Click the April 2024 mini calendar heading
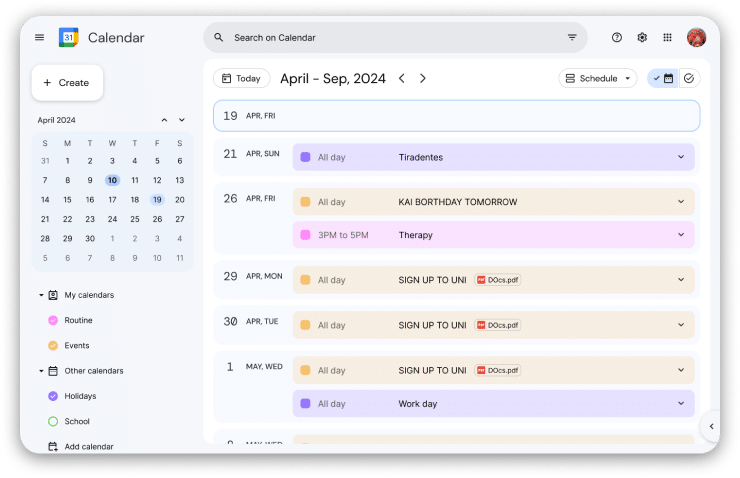The height and width of the screenshot is (478, 740). pyautogui.click(x=56, y=120)
